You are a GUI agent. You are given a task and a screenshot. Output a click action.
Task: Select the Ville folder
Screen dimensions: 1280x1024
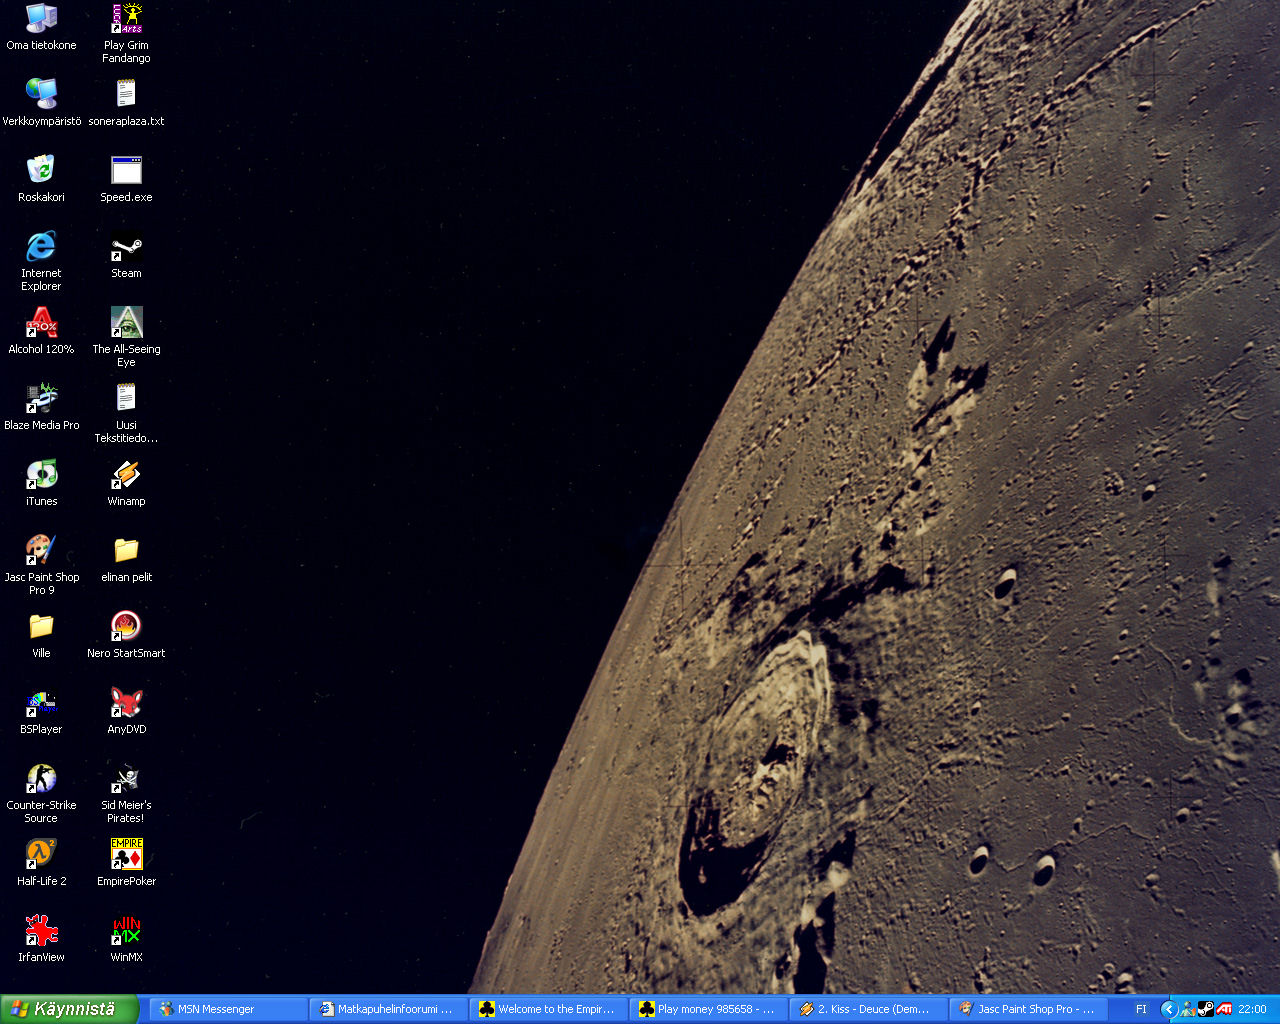point(41,634)
